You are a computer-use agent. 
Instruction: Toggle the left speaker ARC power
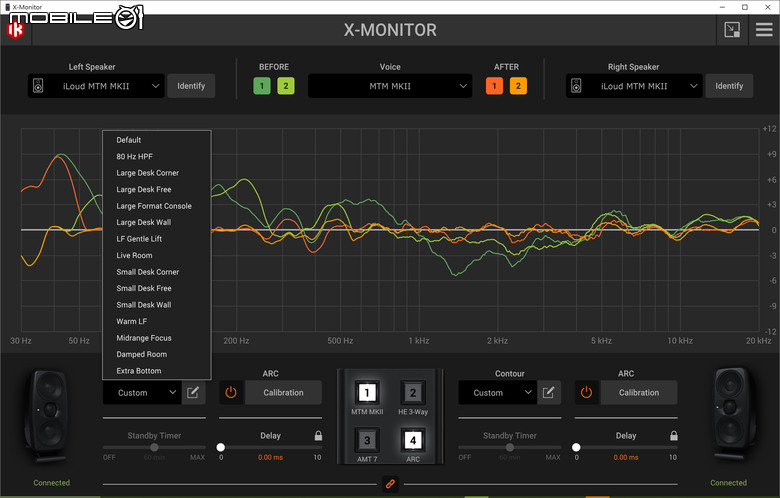pyautogui.click(x=231, y=393)
